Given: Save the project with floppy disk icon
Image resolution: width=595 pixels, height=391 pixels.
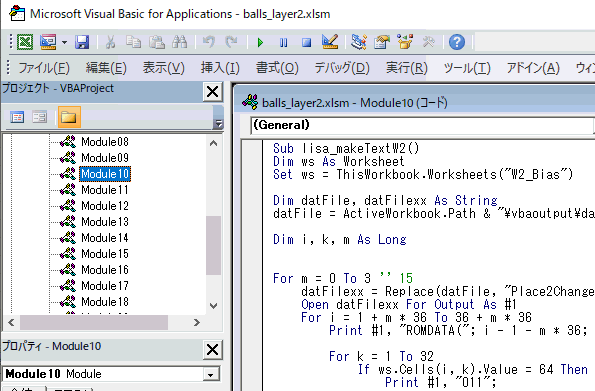Looking at the screenshot, I should click(x=82, y=42).
